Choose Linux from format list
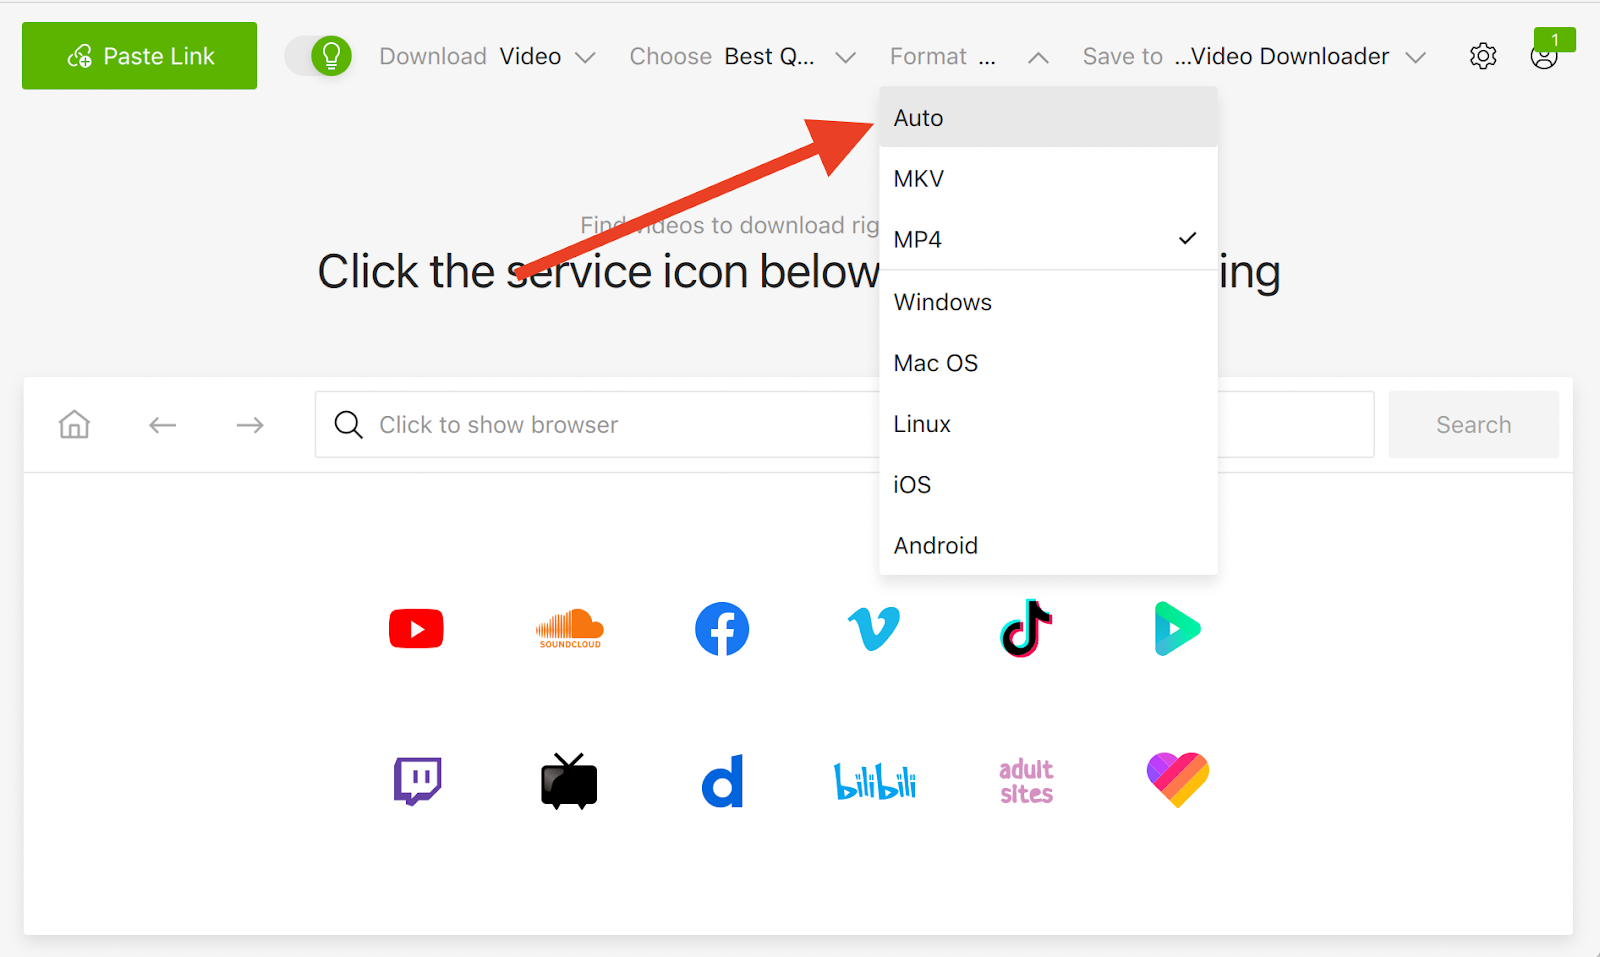1600x957 pixels. point(1048,424)
